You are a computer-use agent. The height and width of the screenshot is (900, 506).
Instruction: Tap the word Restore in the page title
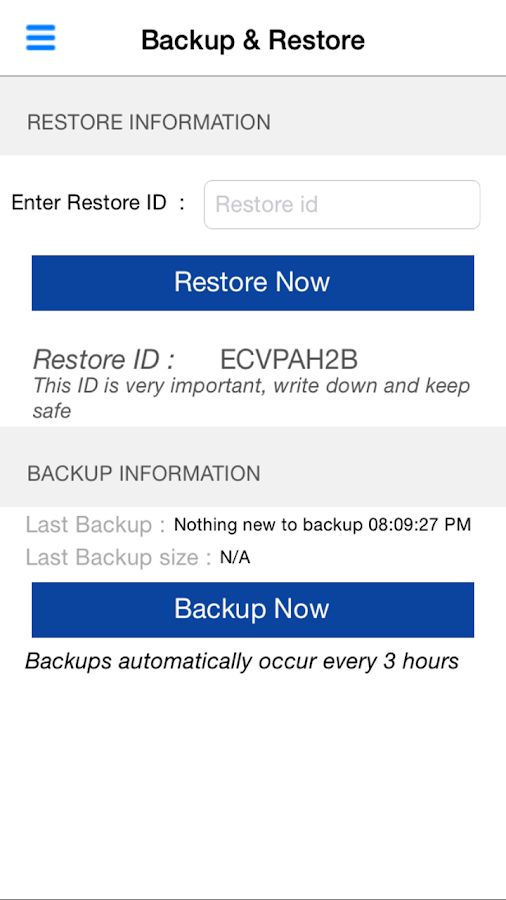click(x=317, y=40)
